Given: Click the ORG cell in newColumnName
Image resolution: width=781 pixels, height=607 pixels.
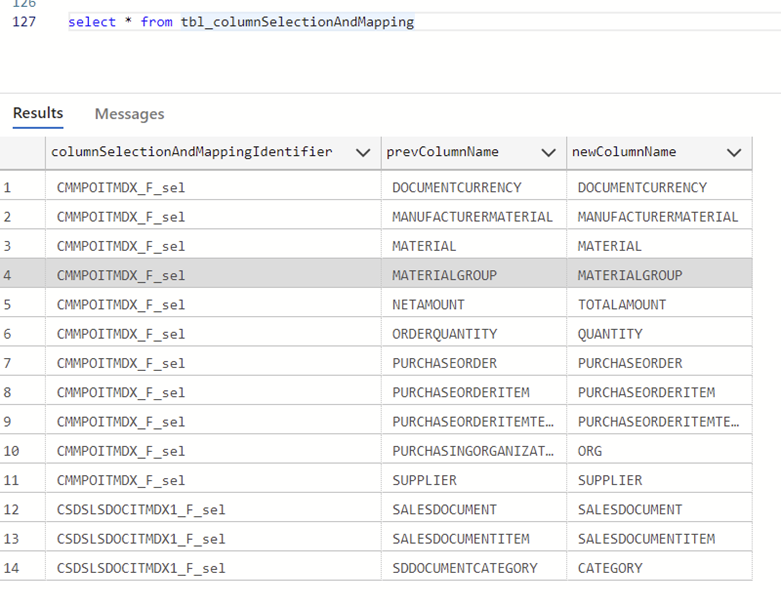Looking at the screenshot, I should point(659,450).
